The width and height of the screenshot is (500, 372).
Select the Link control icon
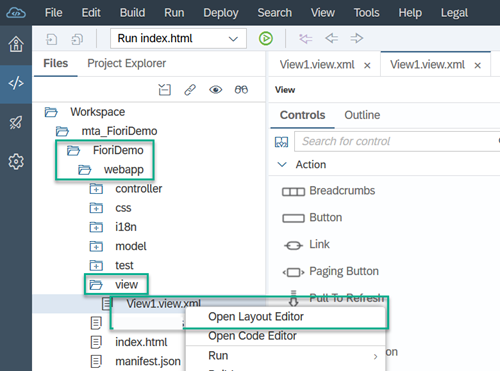tap(293, 246)
